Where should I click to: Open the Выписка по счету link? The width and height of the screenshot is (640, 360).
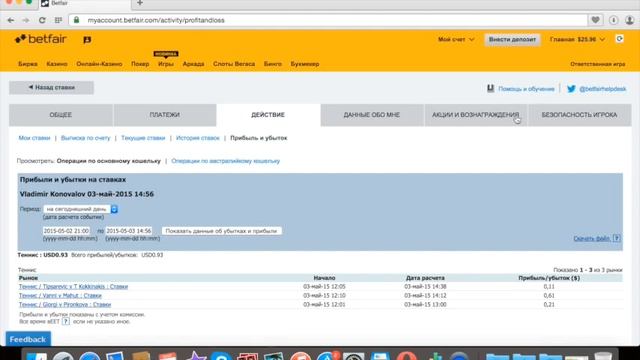click(85, 138)
